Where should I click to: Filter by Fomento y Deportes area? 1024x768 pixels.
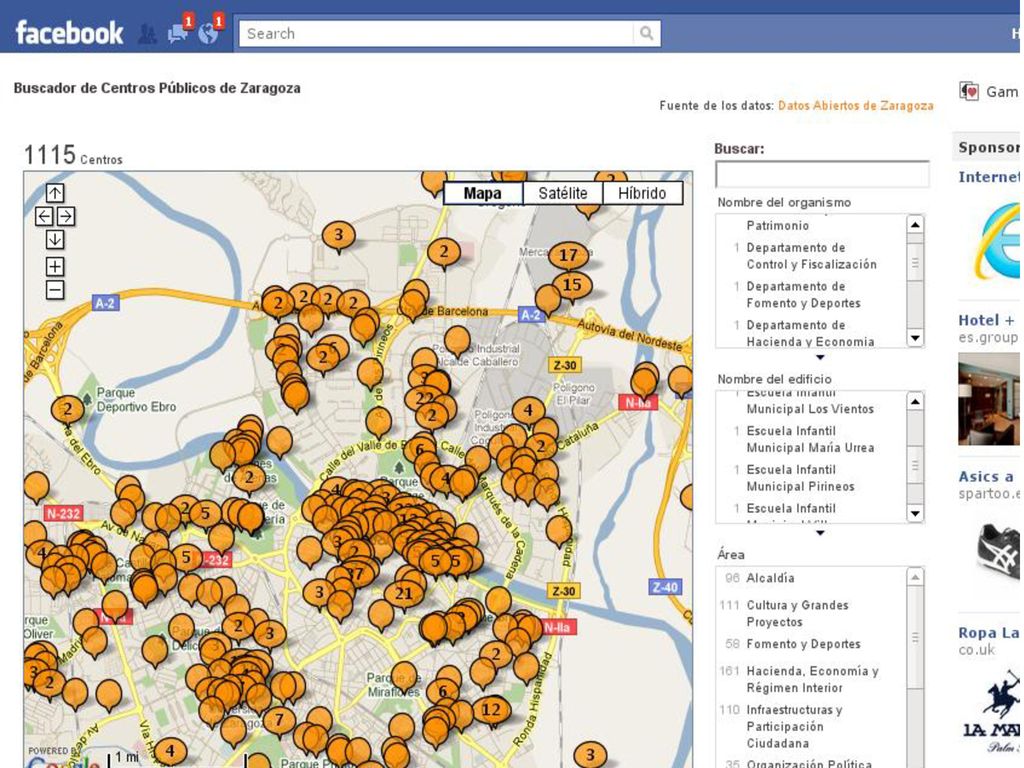(803, 644)
